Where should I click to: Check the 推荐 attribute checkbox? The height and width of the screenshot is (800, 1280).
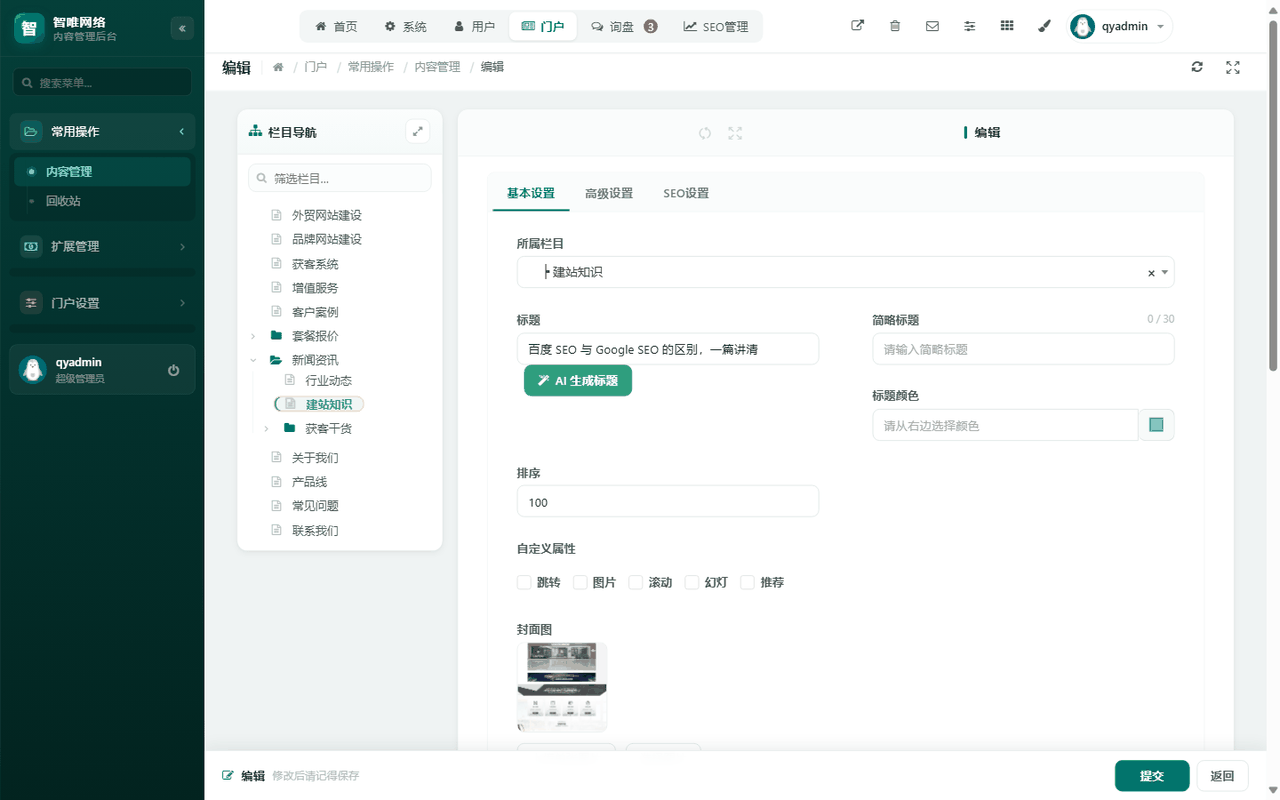point(747,582)
